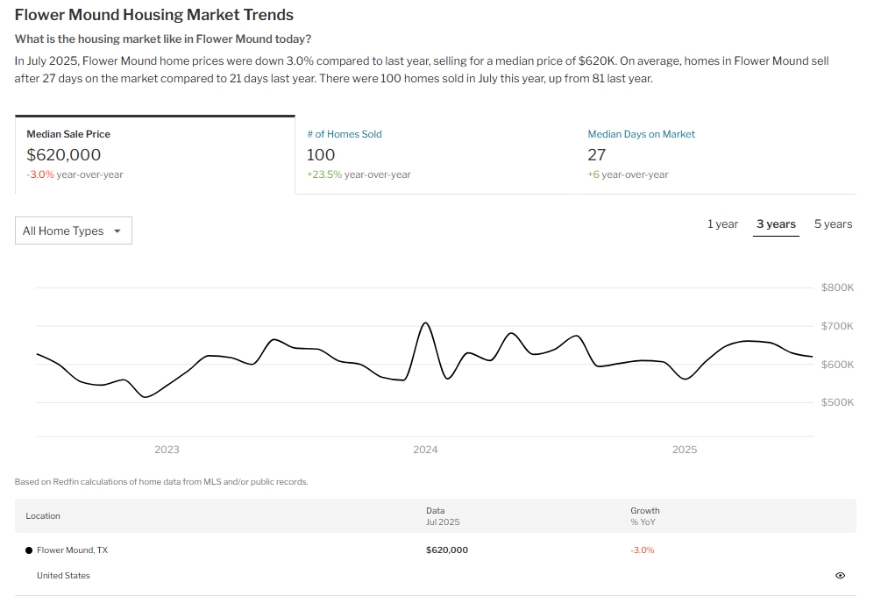Select the 3 years time range

[x=776, y=224]
